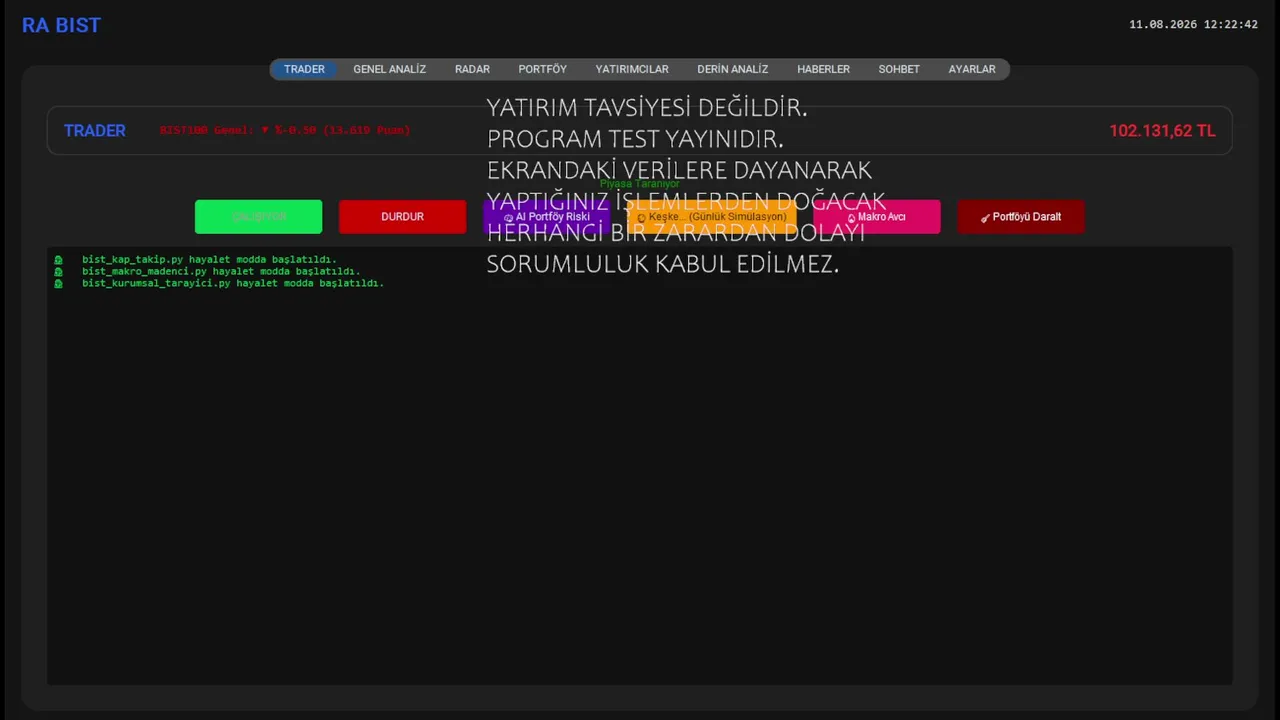Viewport: 1280px width, 720px height.
Task: Open the HABERLER tab
Action: coord(823,69)
